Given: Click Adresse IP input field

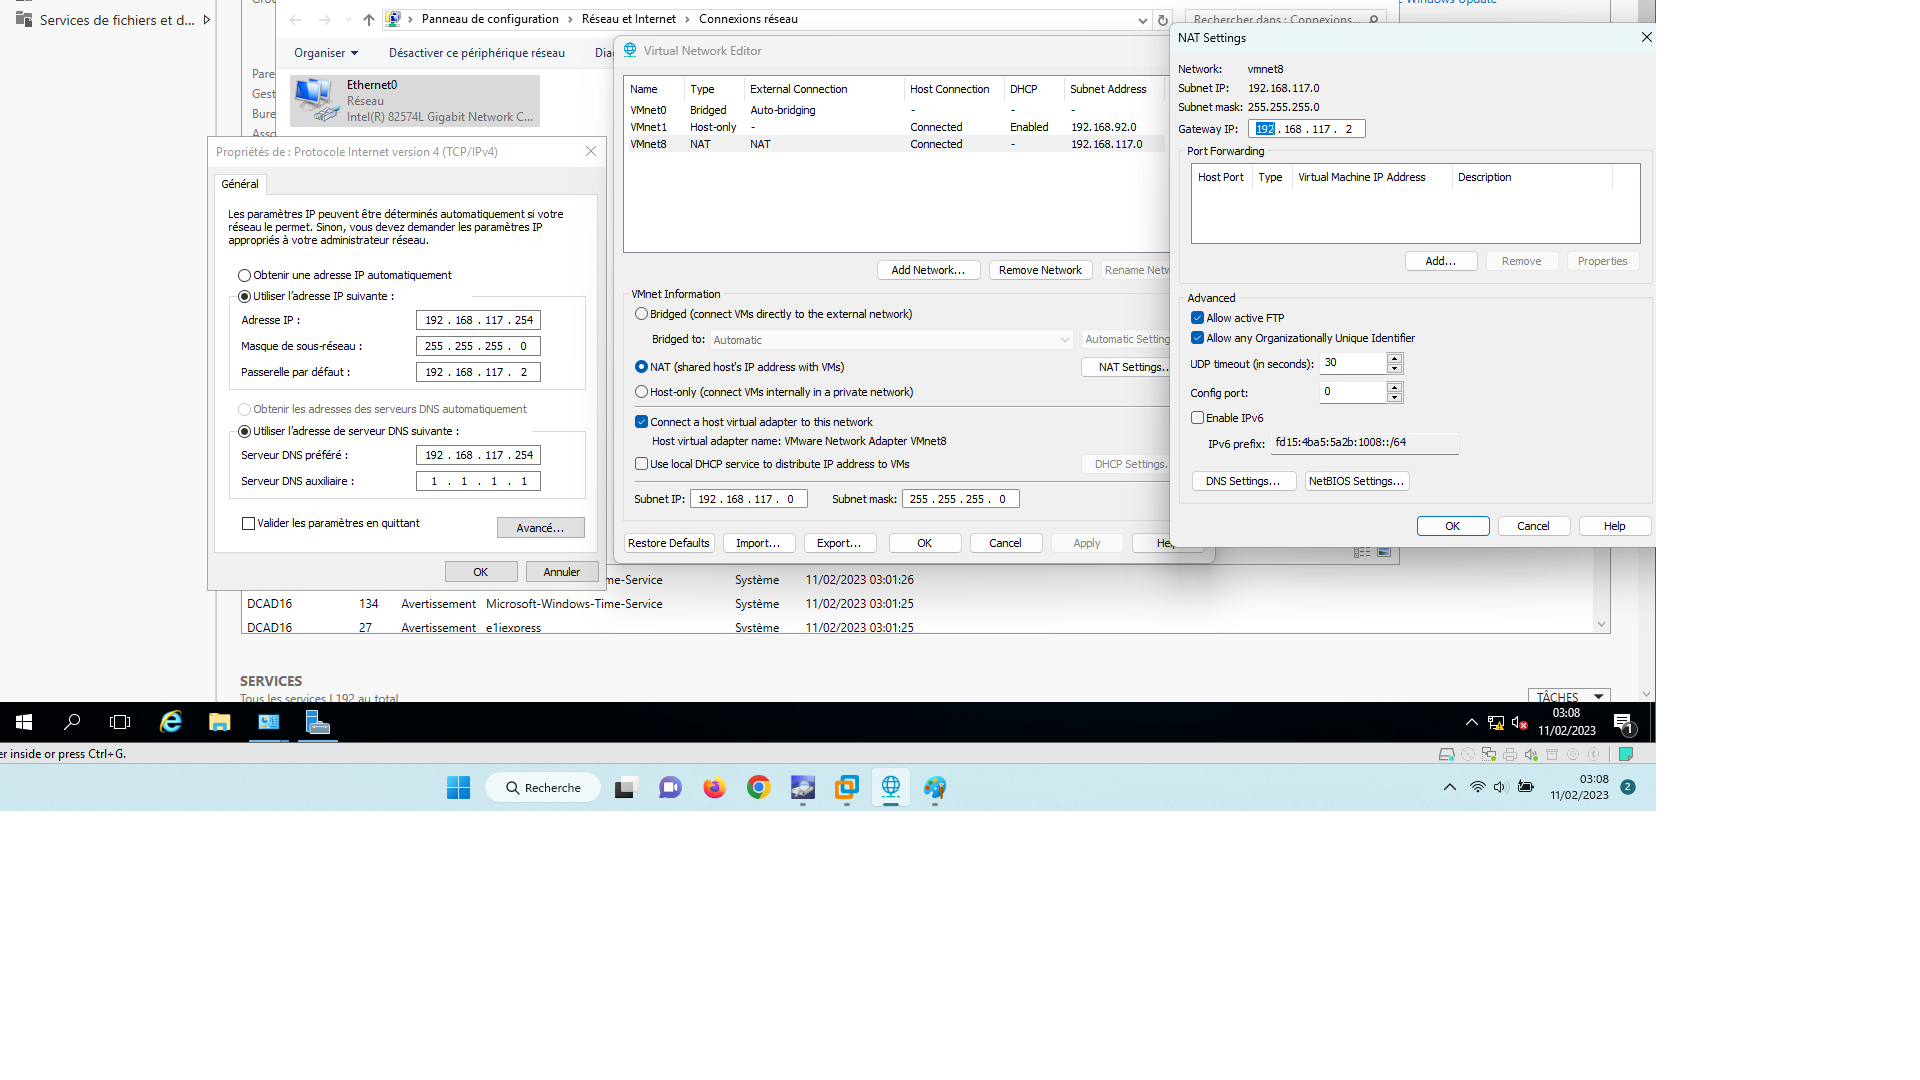Looking at the screenshot, I should click(x=478, y=320).
